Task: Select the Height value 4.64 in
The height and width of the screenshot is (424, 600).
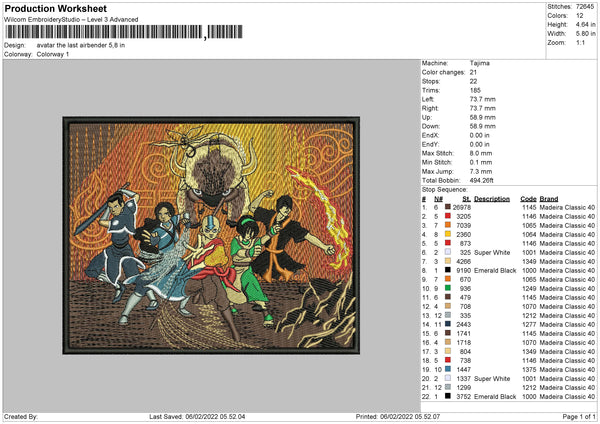Action: click(585, 24)
